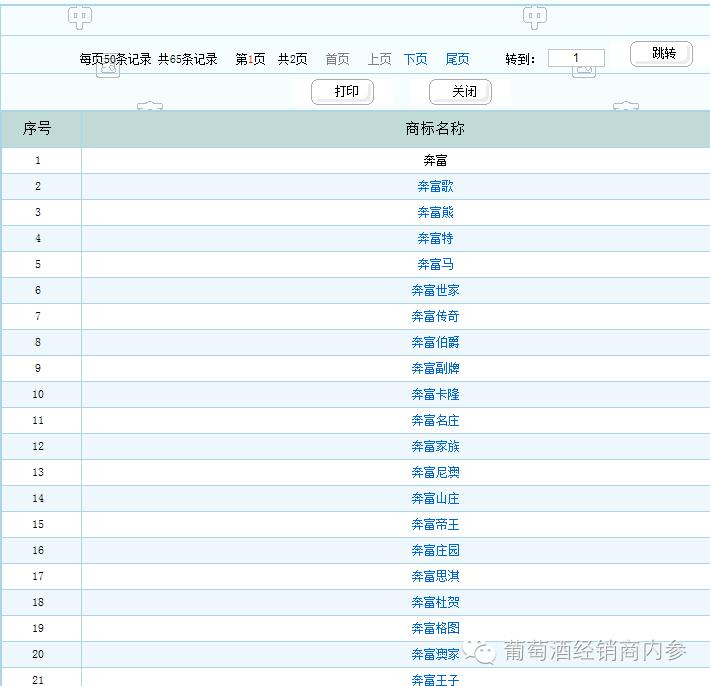Go to last page via 尾页
This screenshot has width=710, height=686.
point(457,59)
